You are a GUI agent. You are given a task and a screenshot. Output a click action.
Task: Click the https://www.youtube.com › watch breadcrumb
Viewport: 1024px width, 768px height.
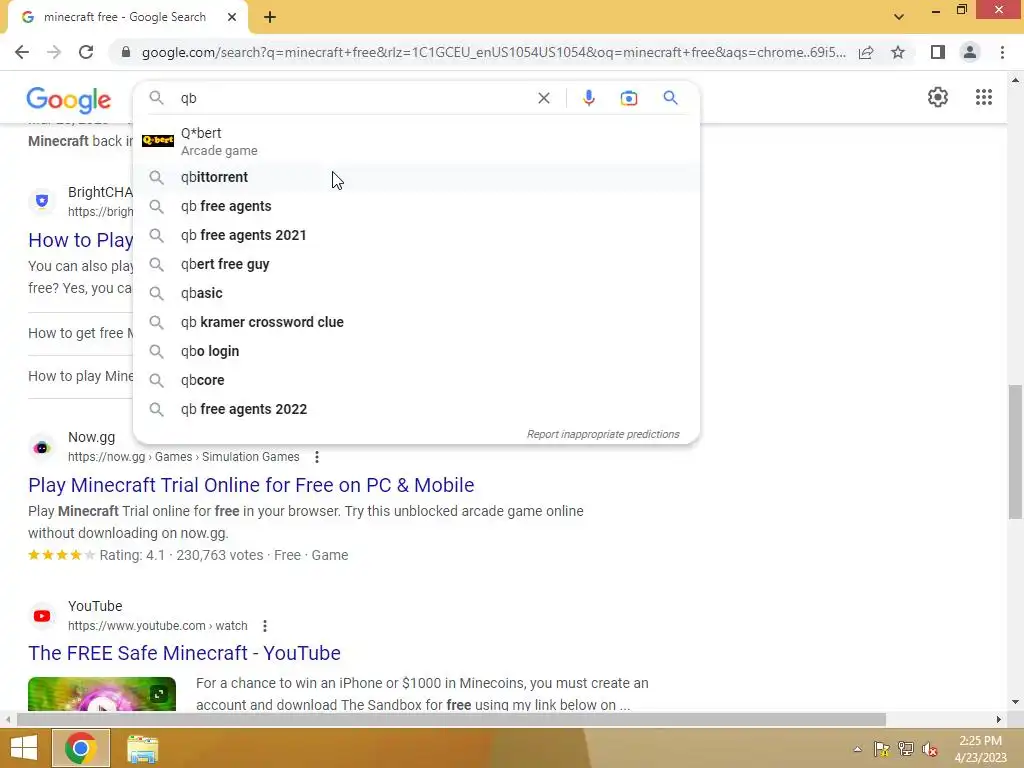157,626
